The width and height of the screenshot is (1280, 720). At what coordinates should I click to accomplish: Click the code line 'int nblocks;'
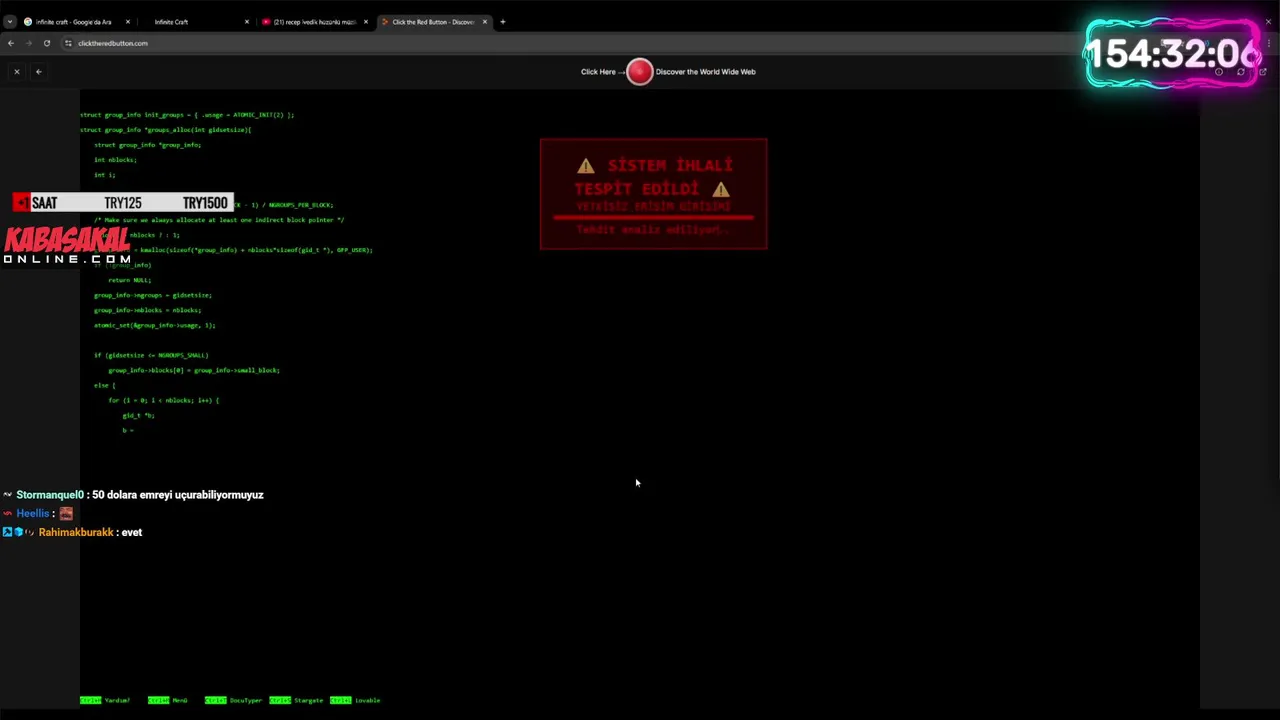(x=115, y=160)
